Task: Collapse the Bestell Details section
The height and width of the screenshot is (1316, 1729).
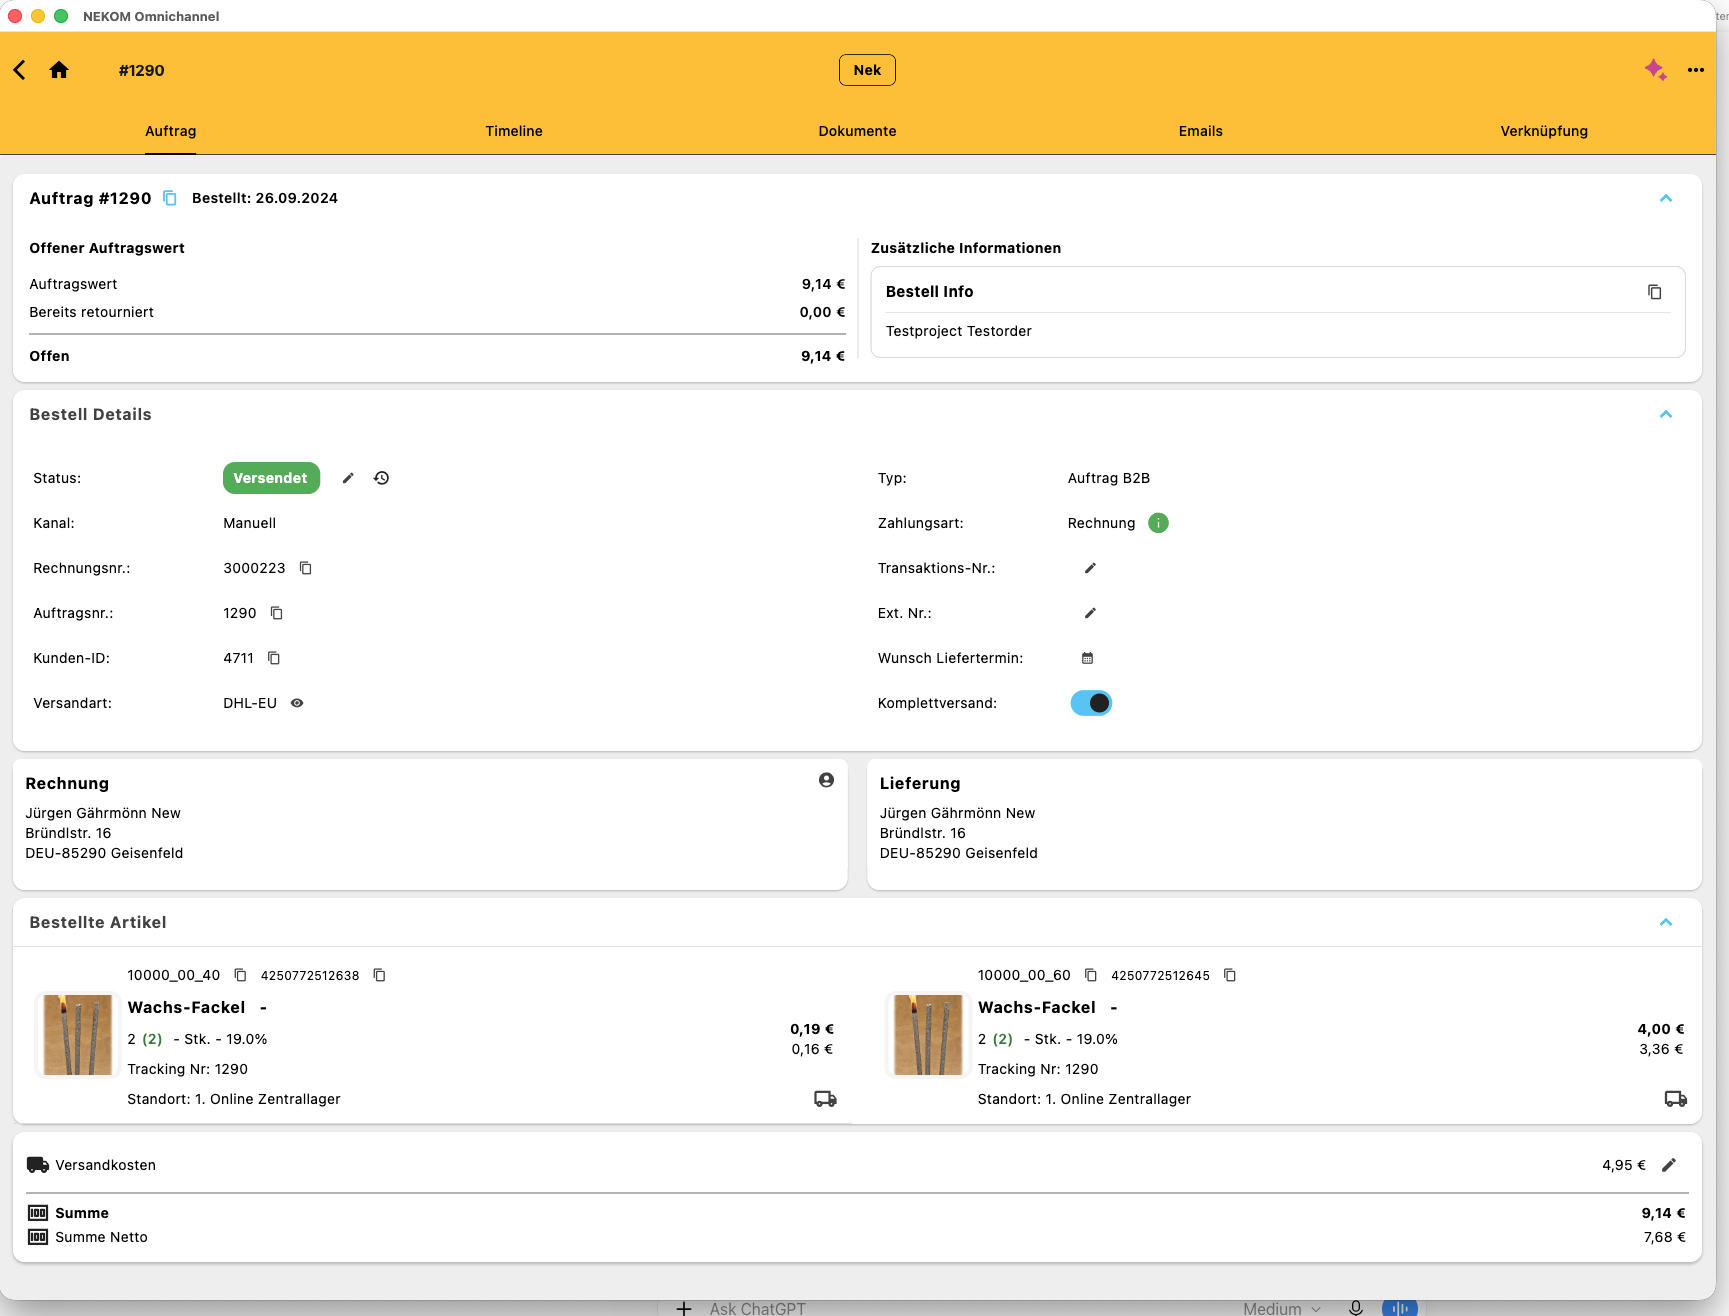Action: tap(1666, 414)
